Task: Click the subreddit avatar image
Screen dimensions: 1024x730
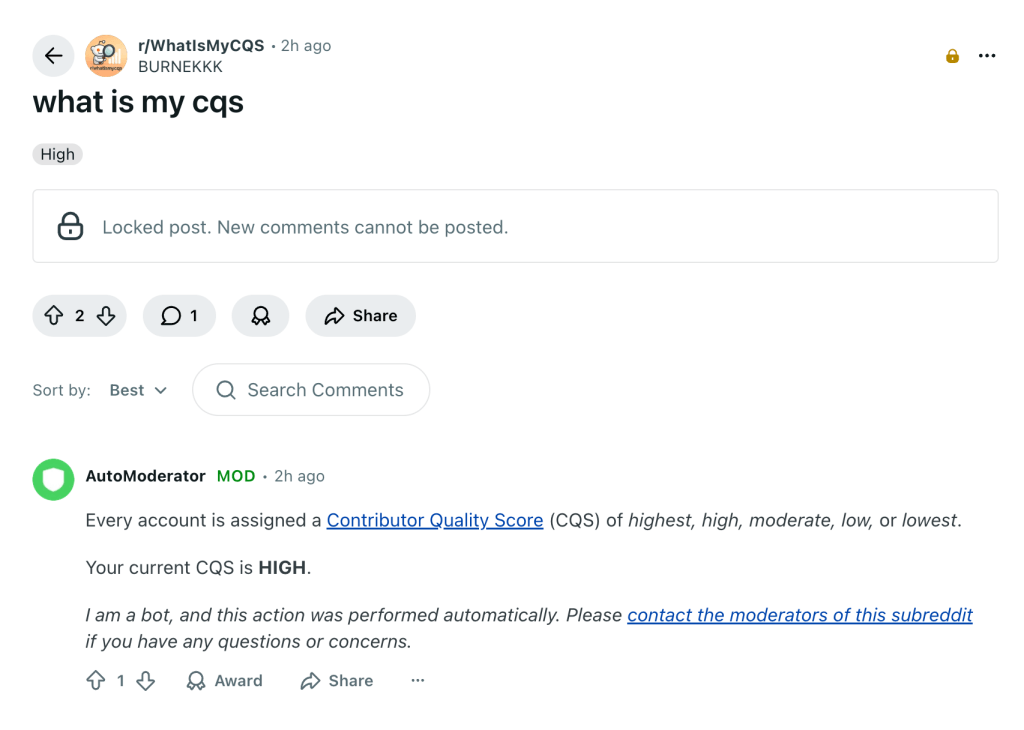Action: [105, 56]
